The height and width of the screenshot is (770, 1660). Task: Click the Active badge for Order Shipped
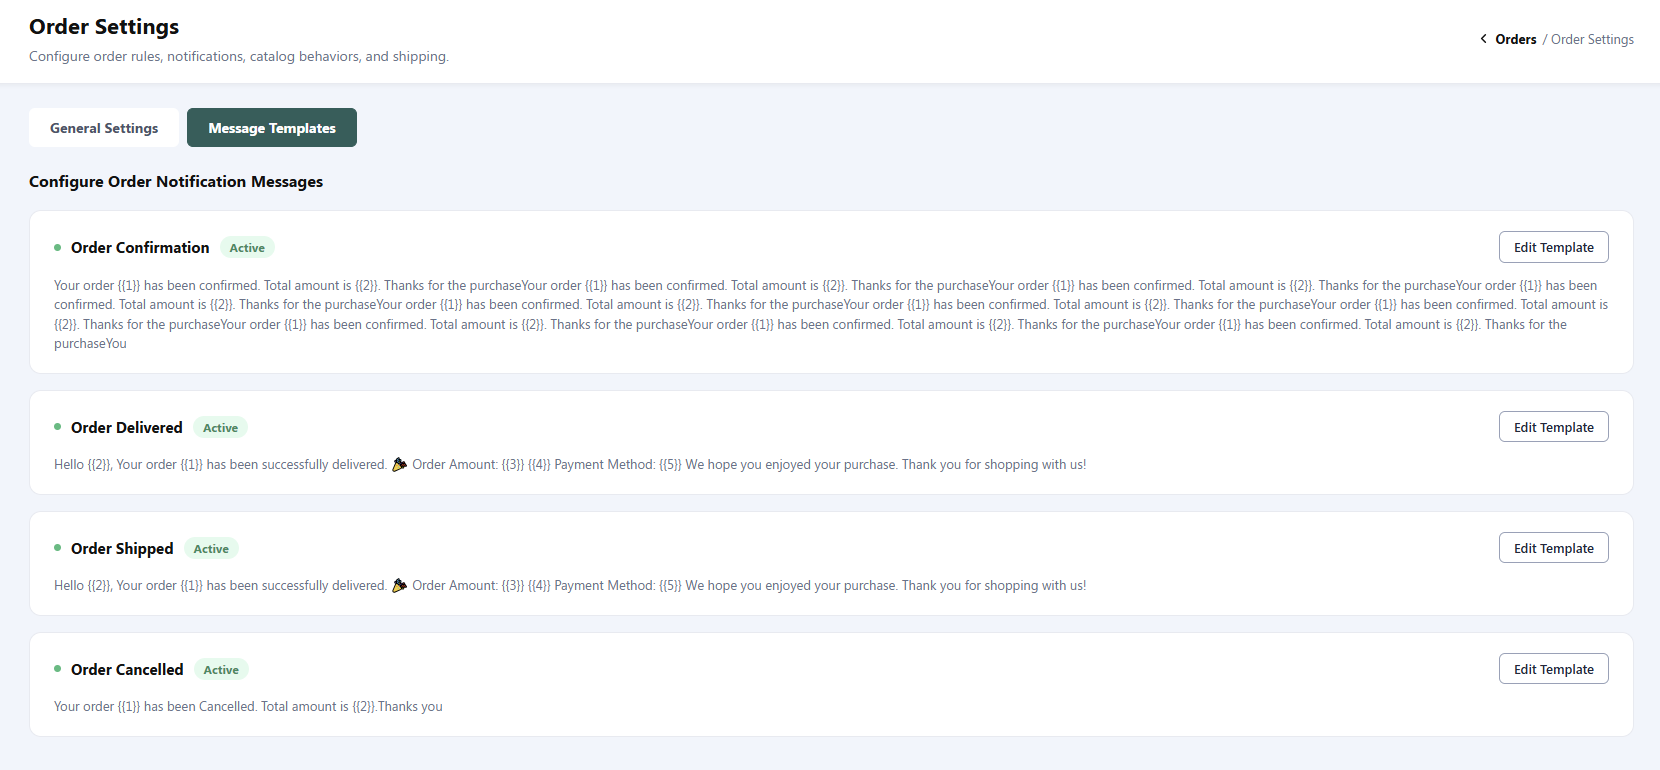[x=211, y=549]
